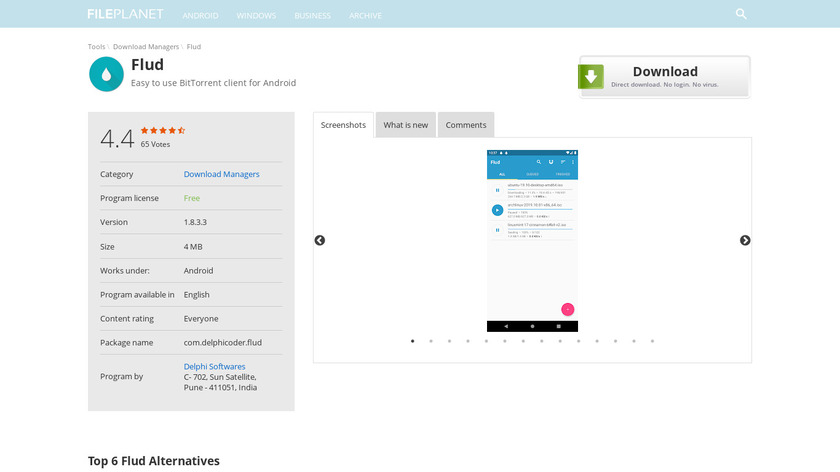Click the 4 MB size value
This screenshot has height=472, width=840.
pyautogui.click(x=193, y=247)
